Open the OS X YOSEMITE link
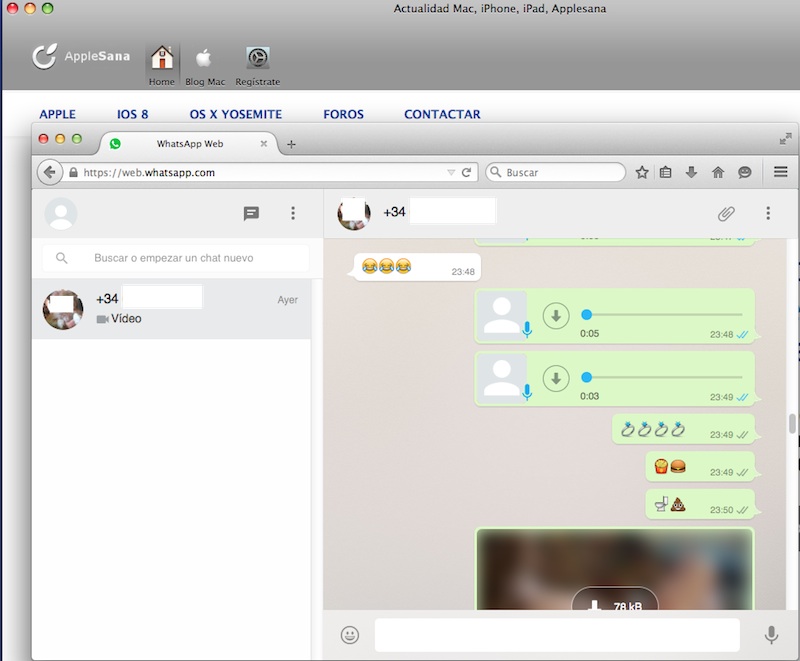Image resolution: width=800 pixels, height=661 pixels. click(236, 114)
